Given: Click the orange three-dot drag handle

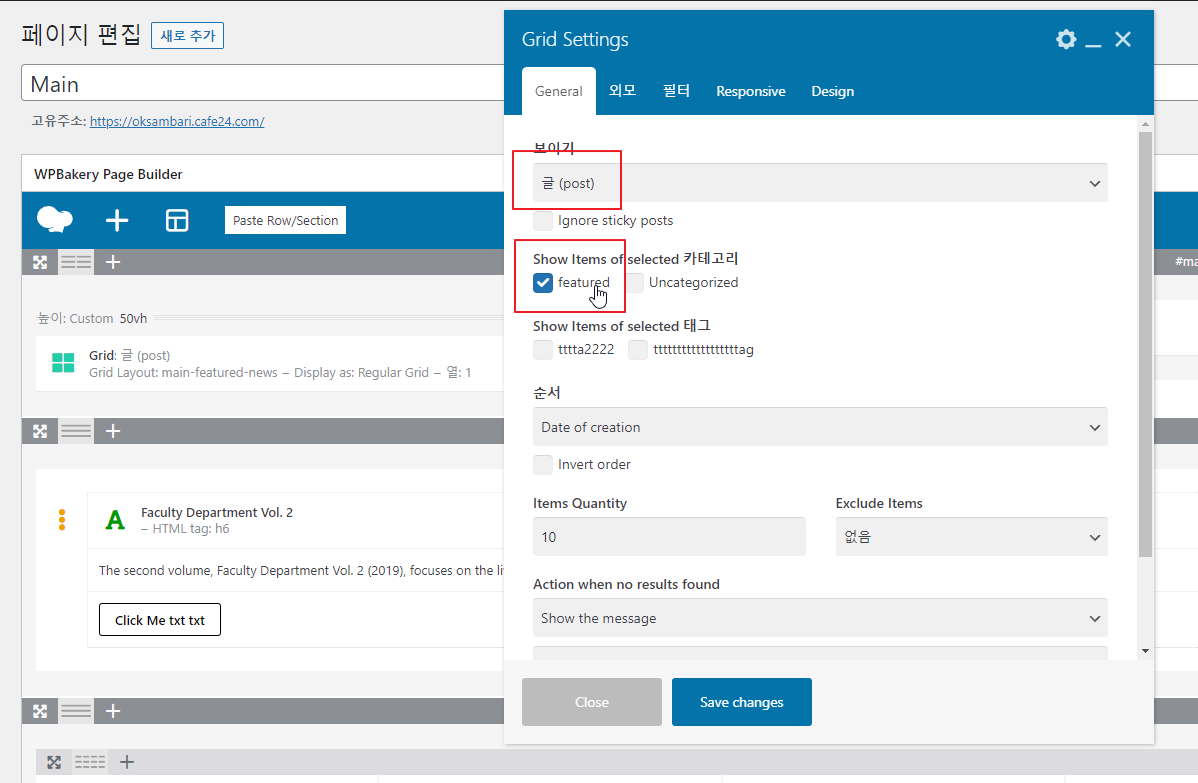Looking at the screenshot, I should 62,519.
